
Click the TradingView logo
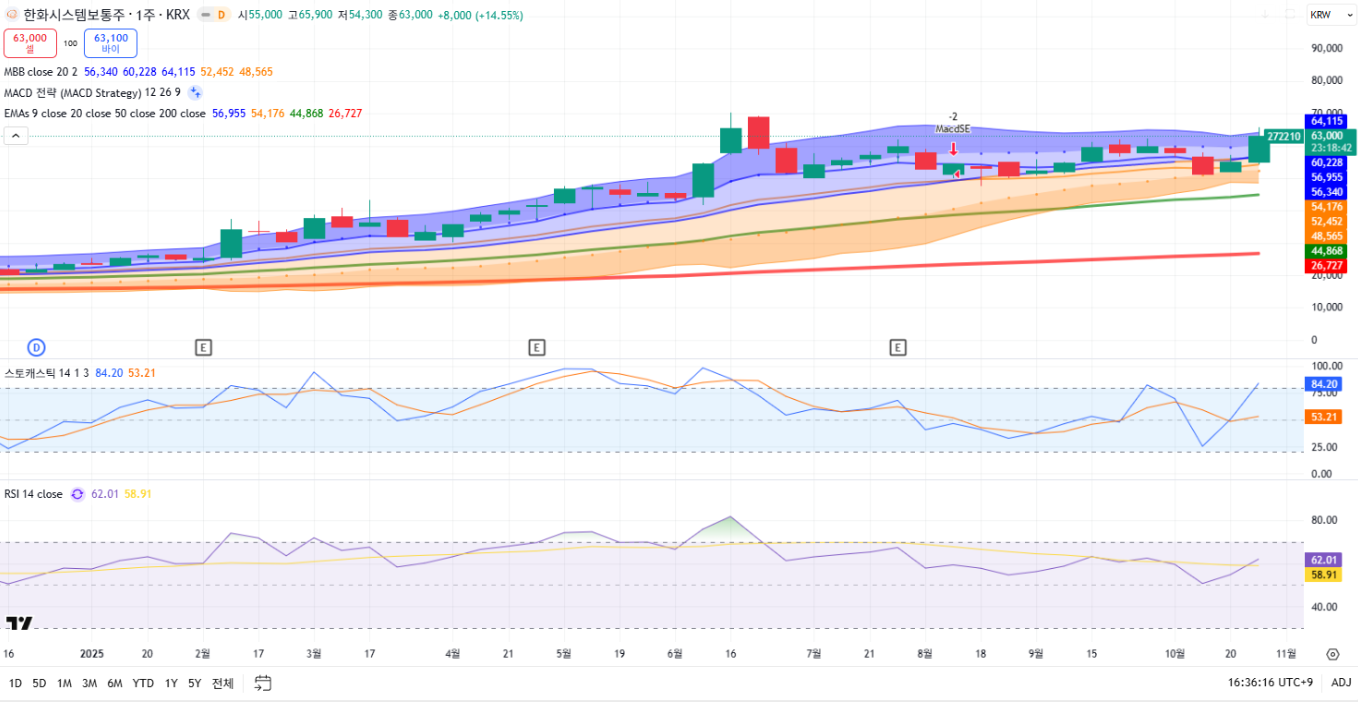[19, 623]
